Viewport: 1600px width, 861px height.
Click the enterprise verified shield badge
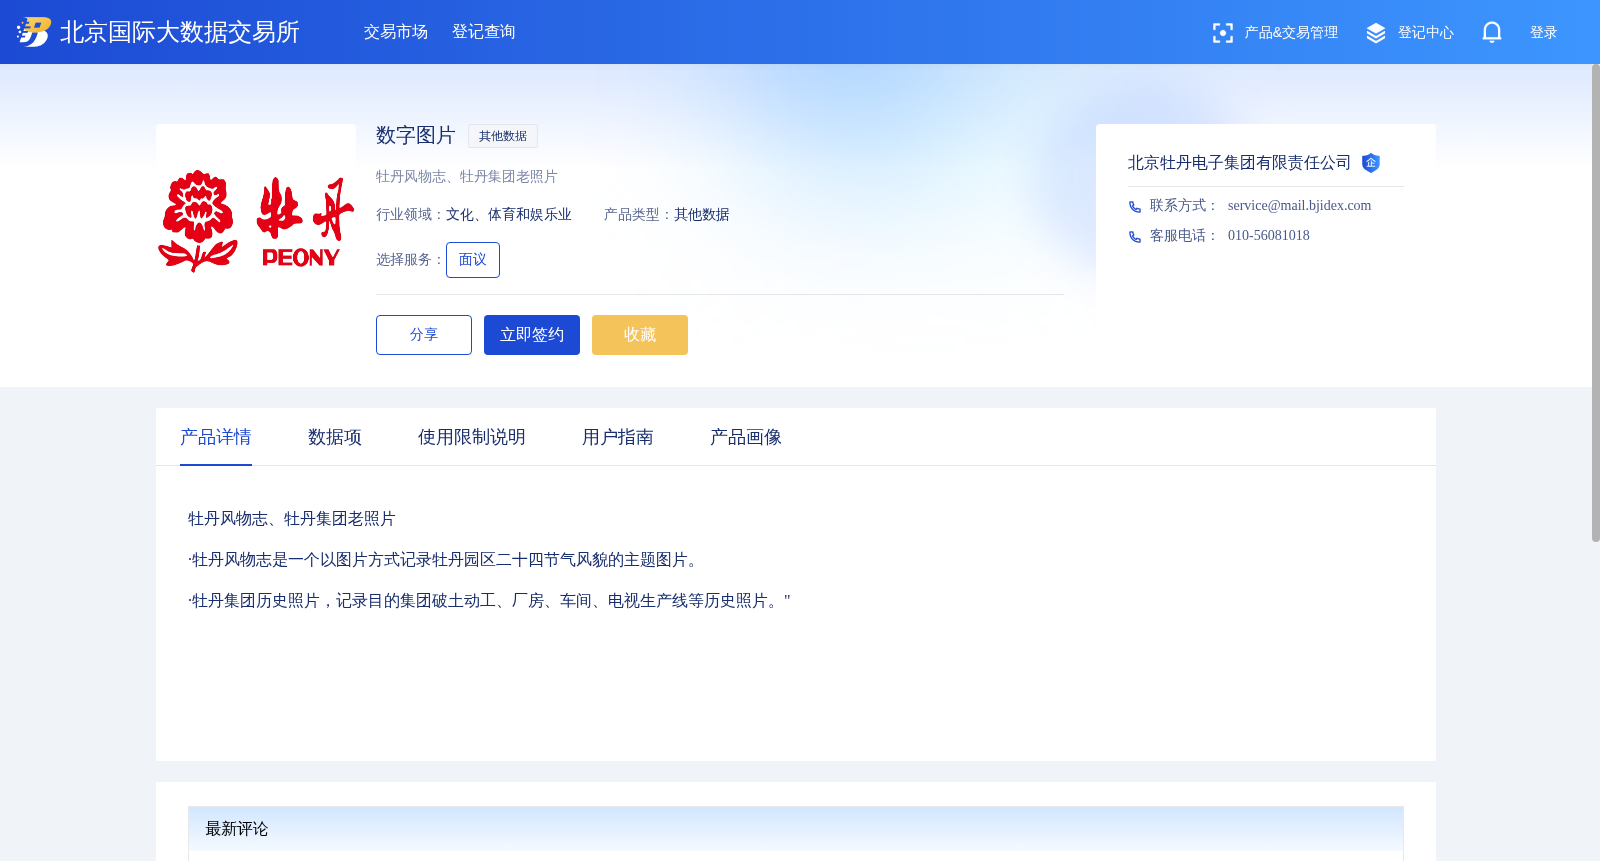point(1371,163)
